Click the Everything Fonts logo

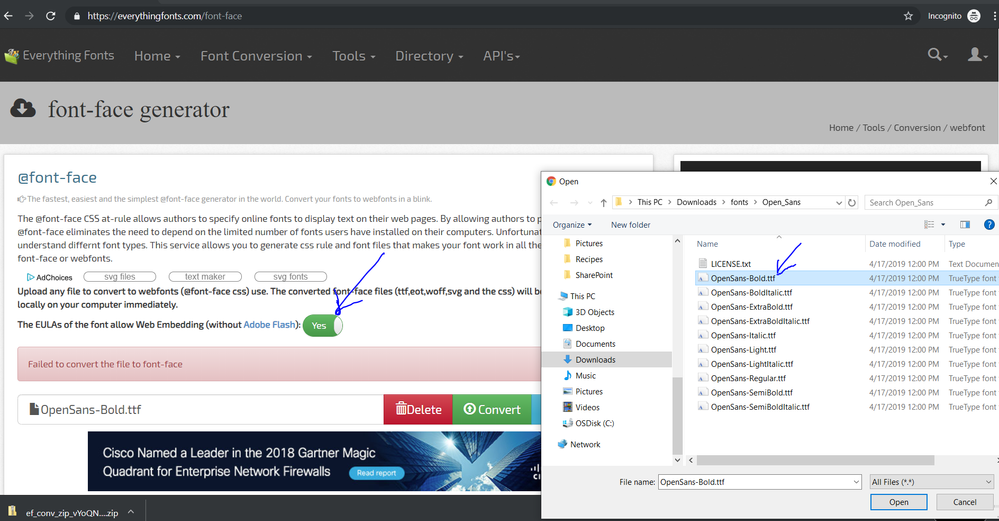coord(59,55)
